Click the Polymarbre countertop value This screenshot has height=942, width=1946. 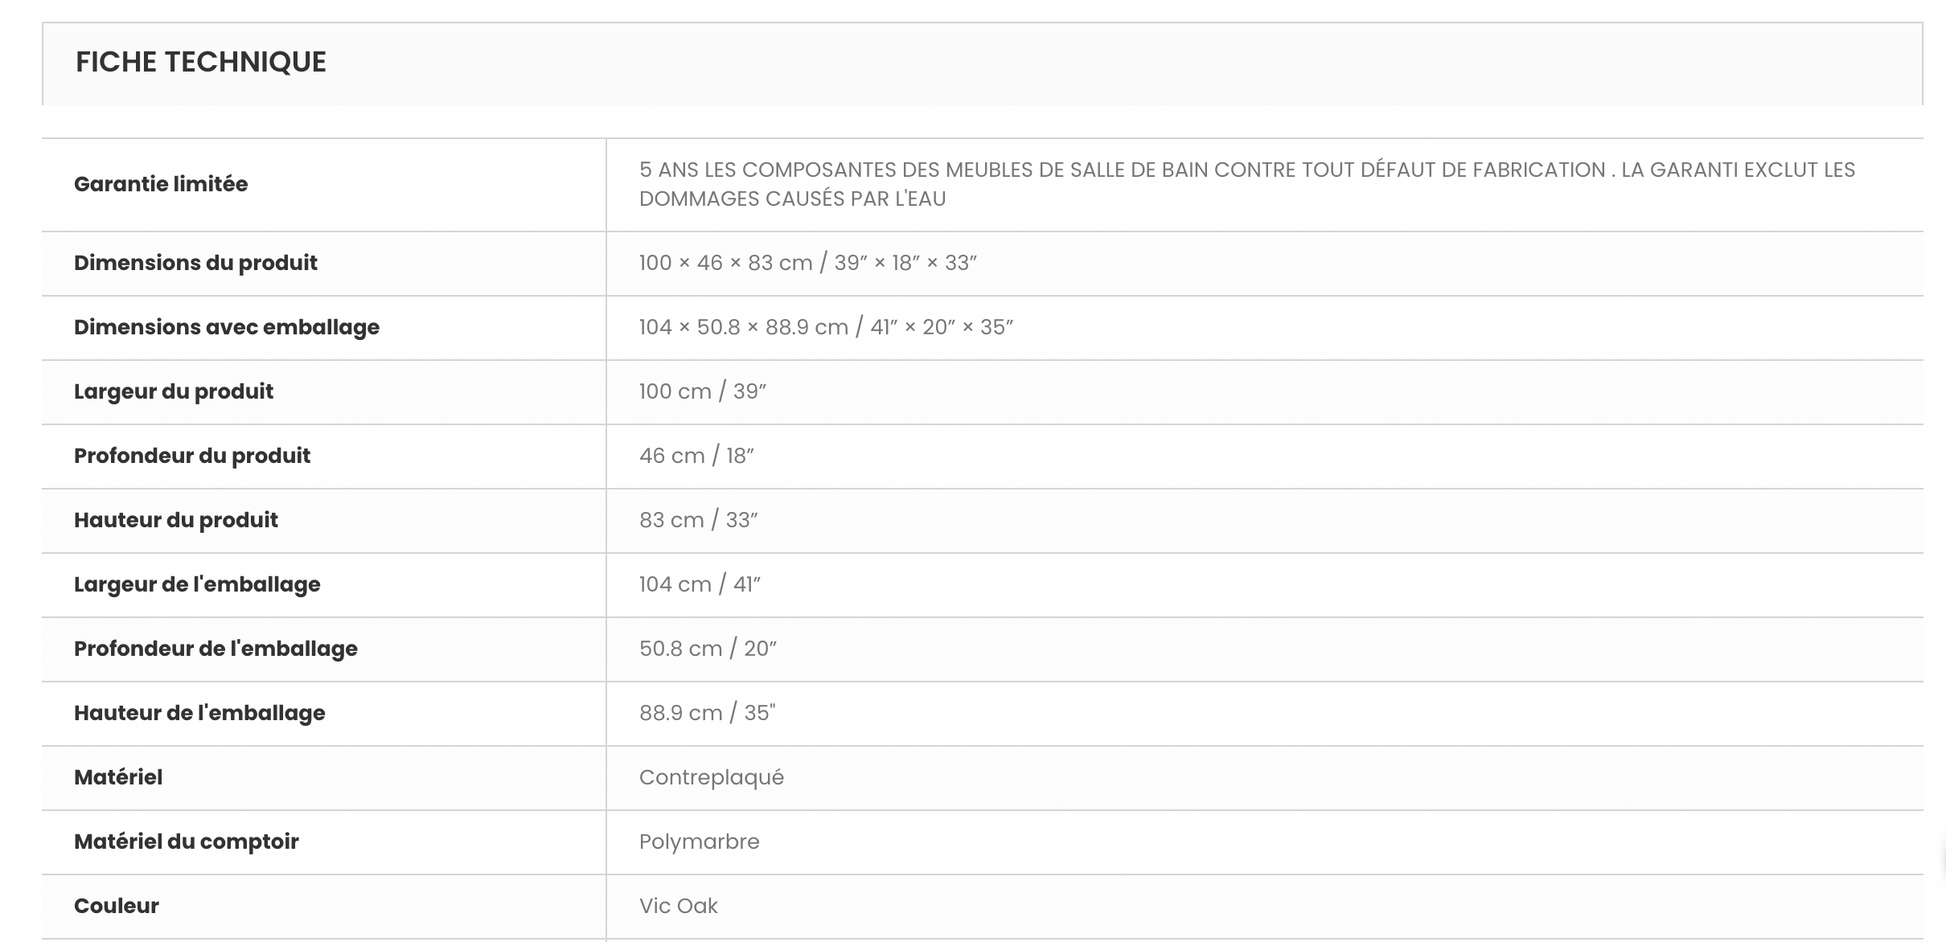(700, 842)
